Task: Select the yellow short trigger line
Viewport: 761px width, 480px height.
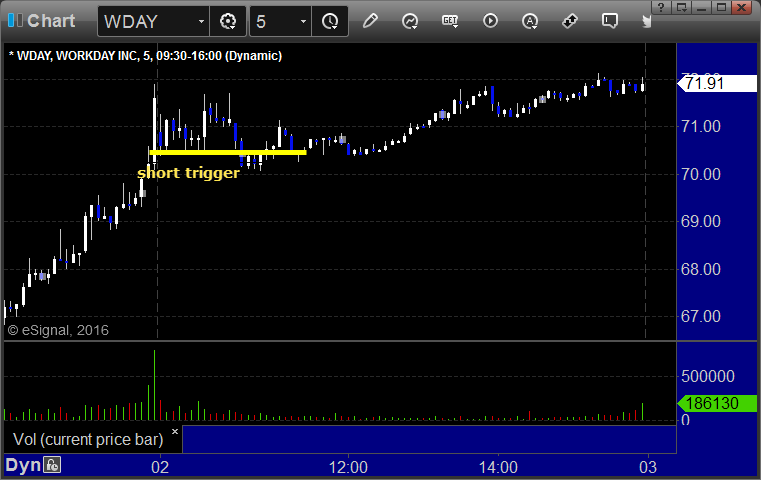Action: (x=228, y=152)
